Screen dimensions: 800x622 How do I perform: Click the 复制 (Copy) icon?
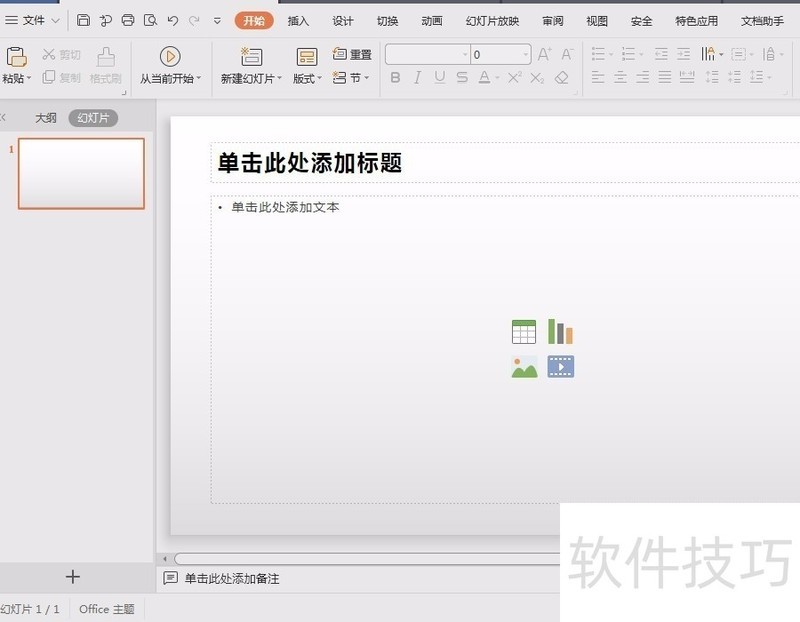pos(48,77)
